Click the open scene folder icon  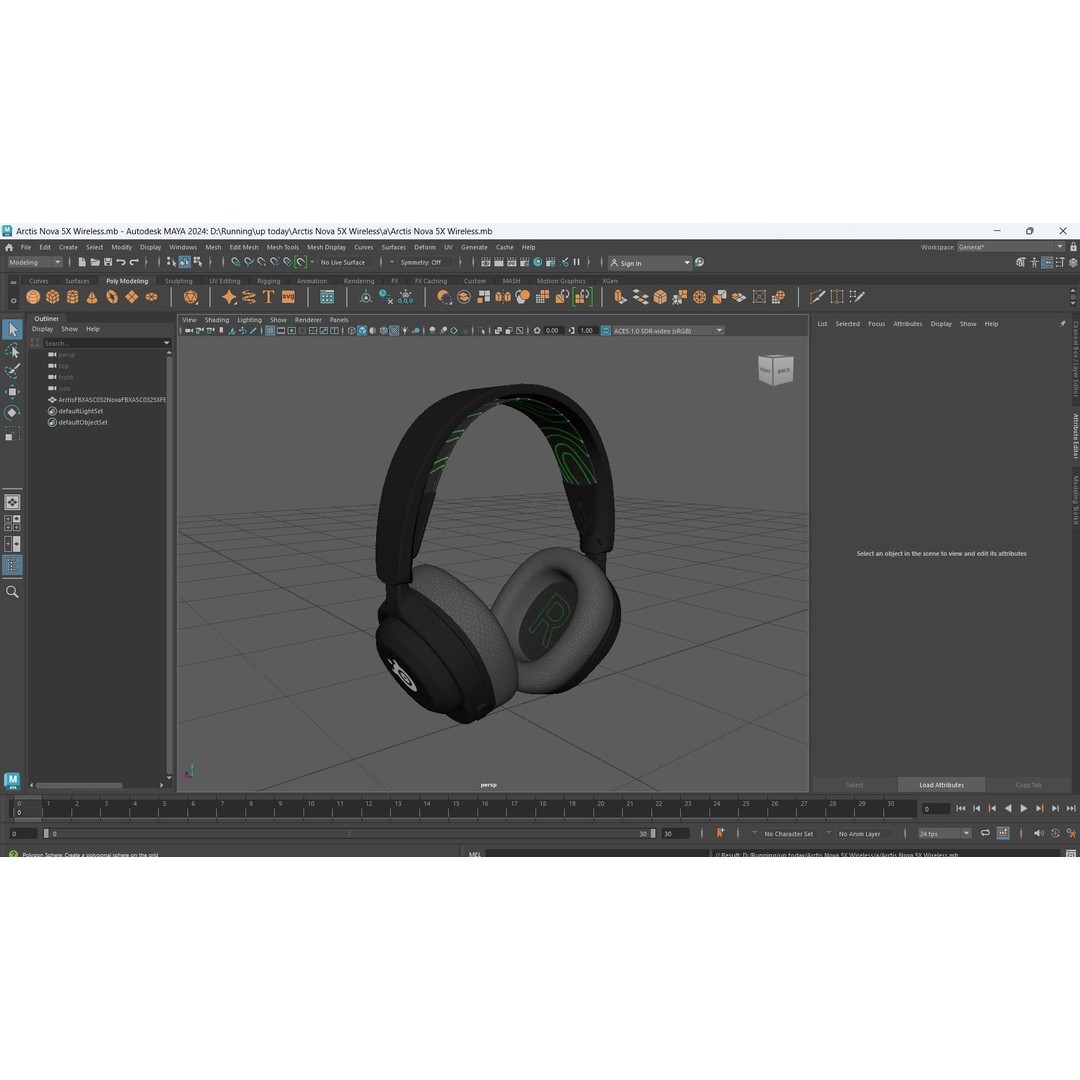[x=95, y=262]
